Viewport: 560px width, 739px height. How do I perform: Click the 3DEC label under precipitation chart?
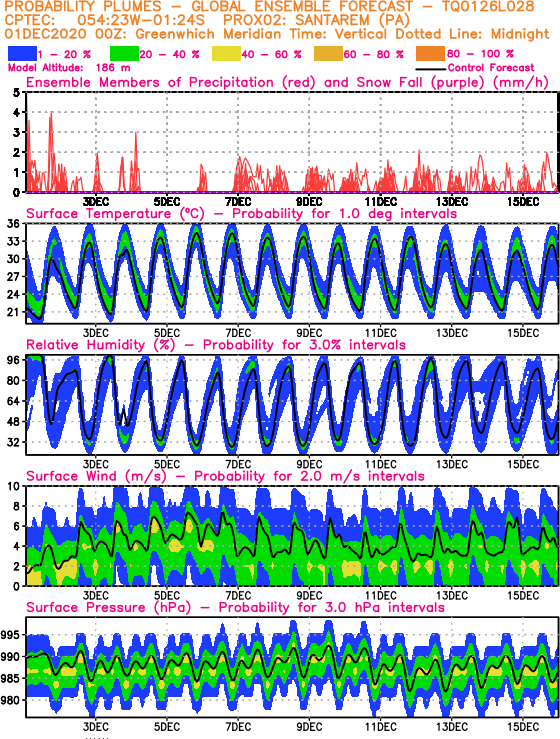[x=96, y=202]
